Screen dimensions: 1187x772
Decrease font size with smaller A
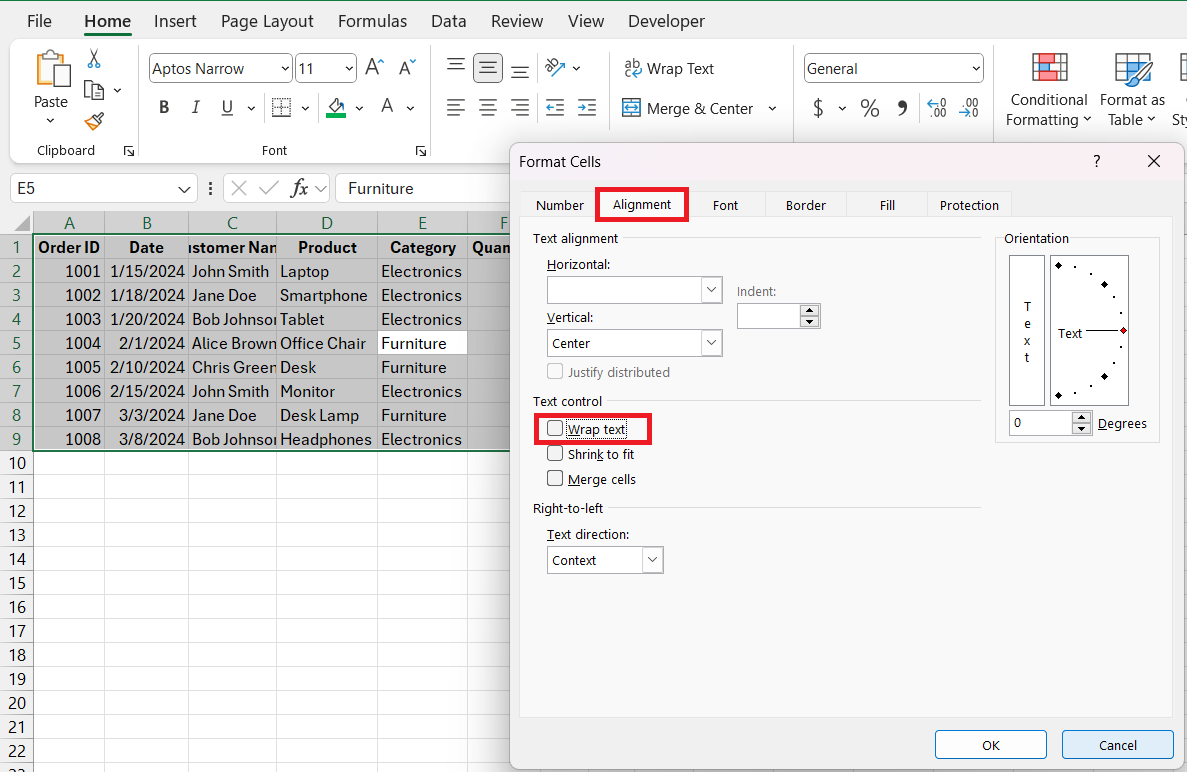coord(407,68)
